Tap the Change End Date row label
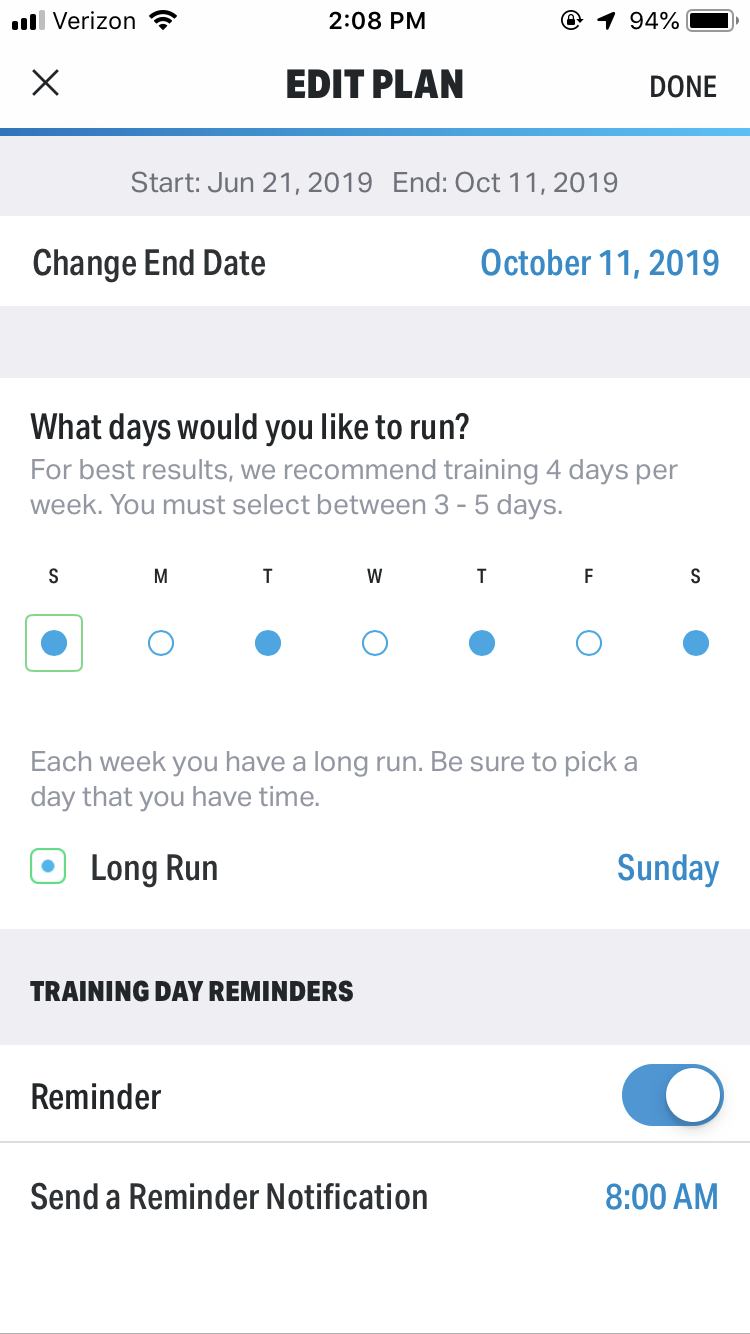 pyautogui.click(x=150, y=263)
